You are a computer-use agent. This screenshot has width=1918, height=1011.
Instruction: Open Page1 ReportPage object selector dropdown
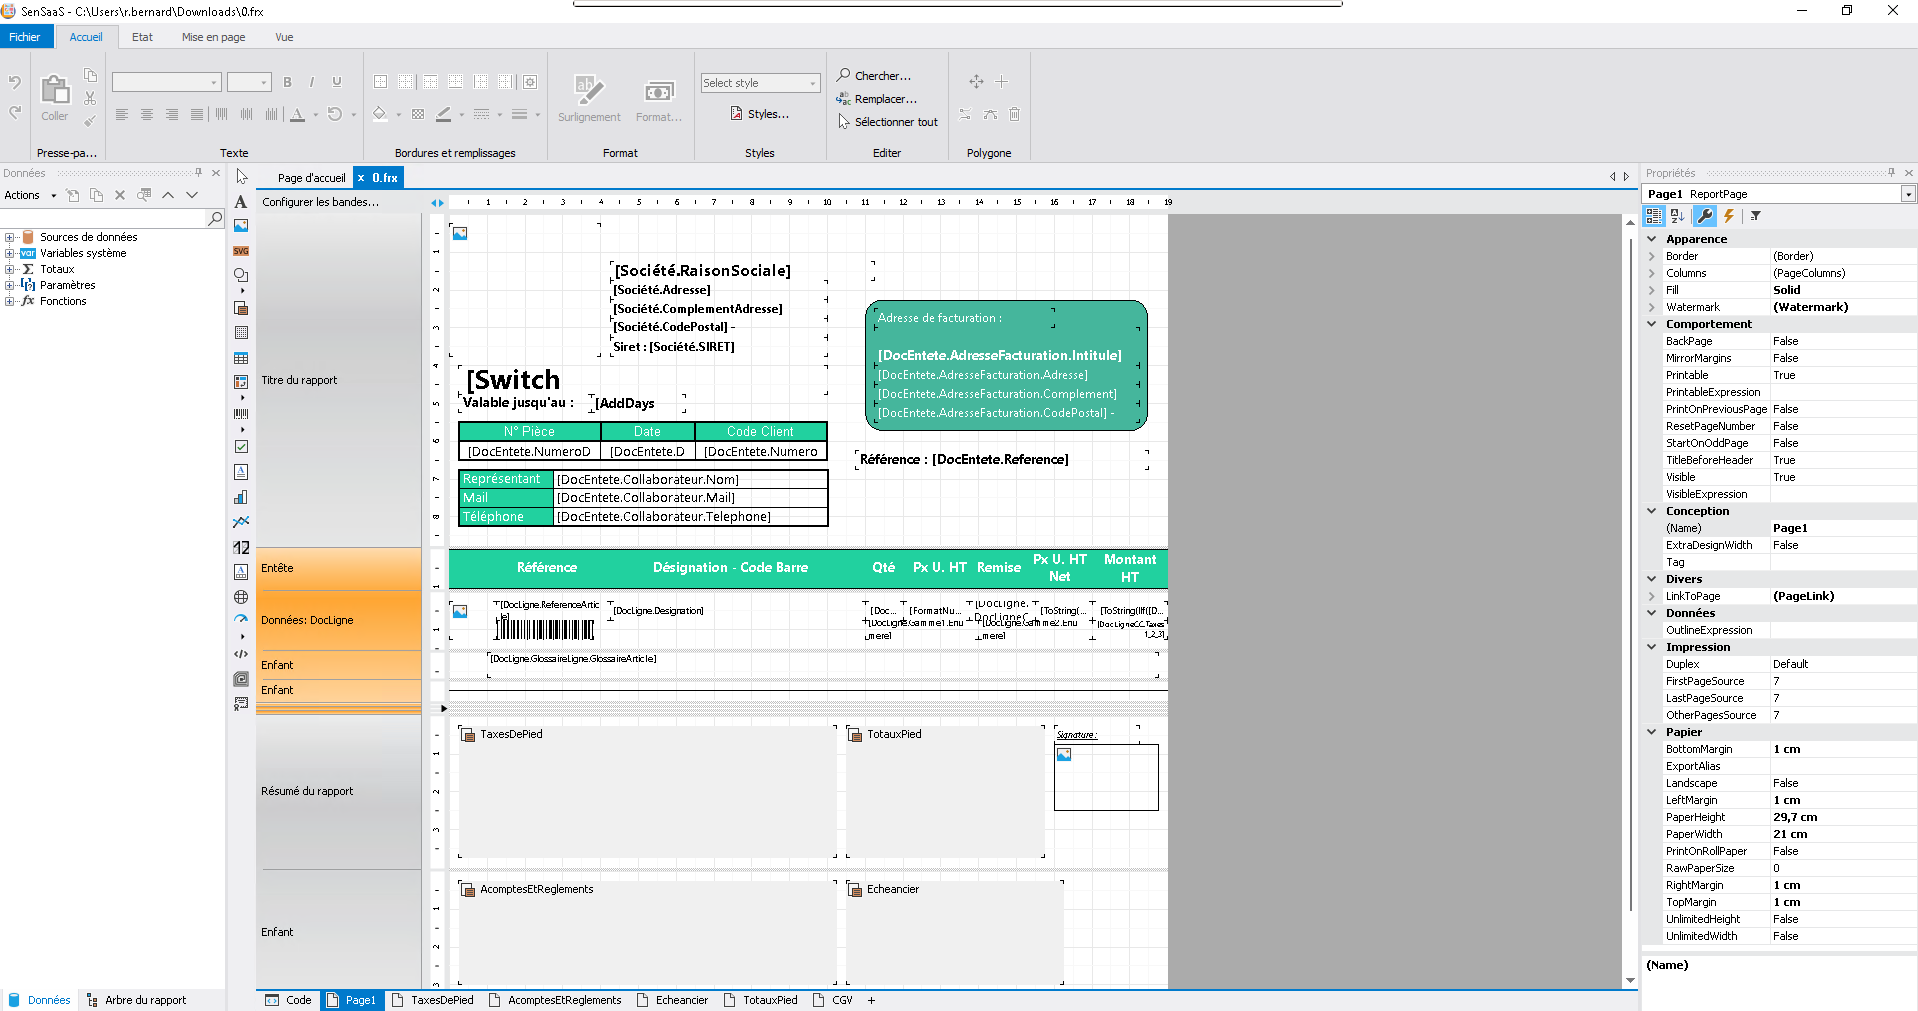click(1908, 194)
